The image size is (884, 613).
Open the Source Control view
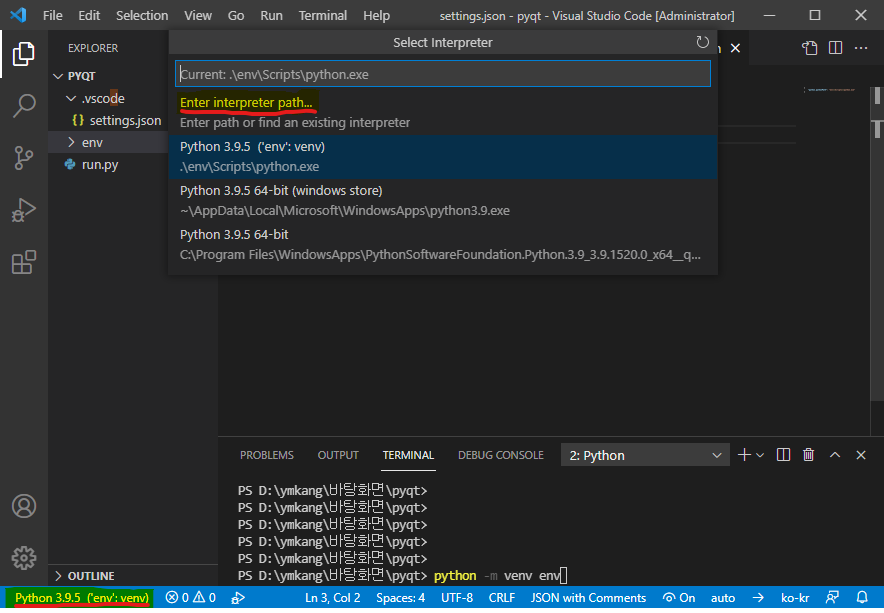tap(24, 158)
